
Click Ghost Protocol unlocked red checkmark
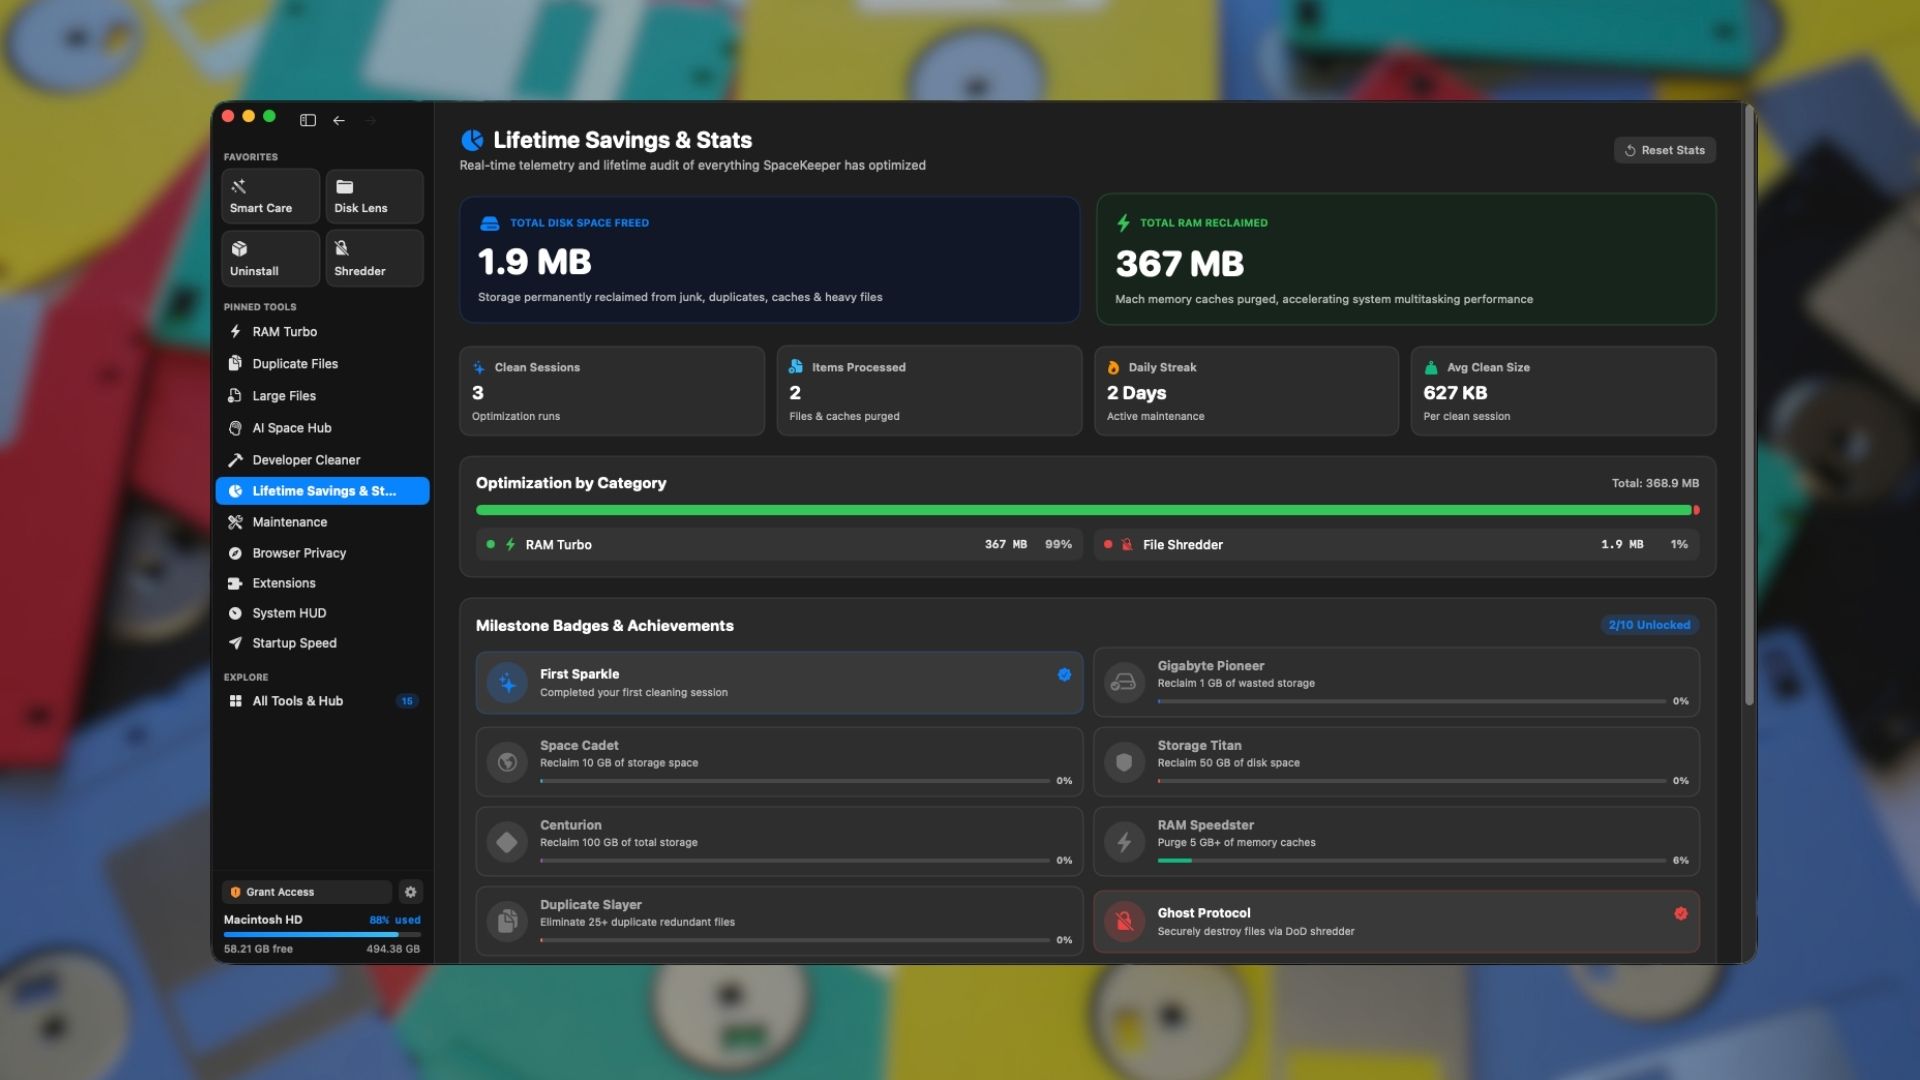coord(1680,913)
